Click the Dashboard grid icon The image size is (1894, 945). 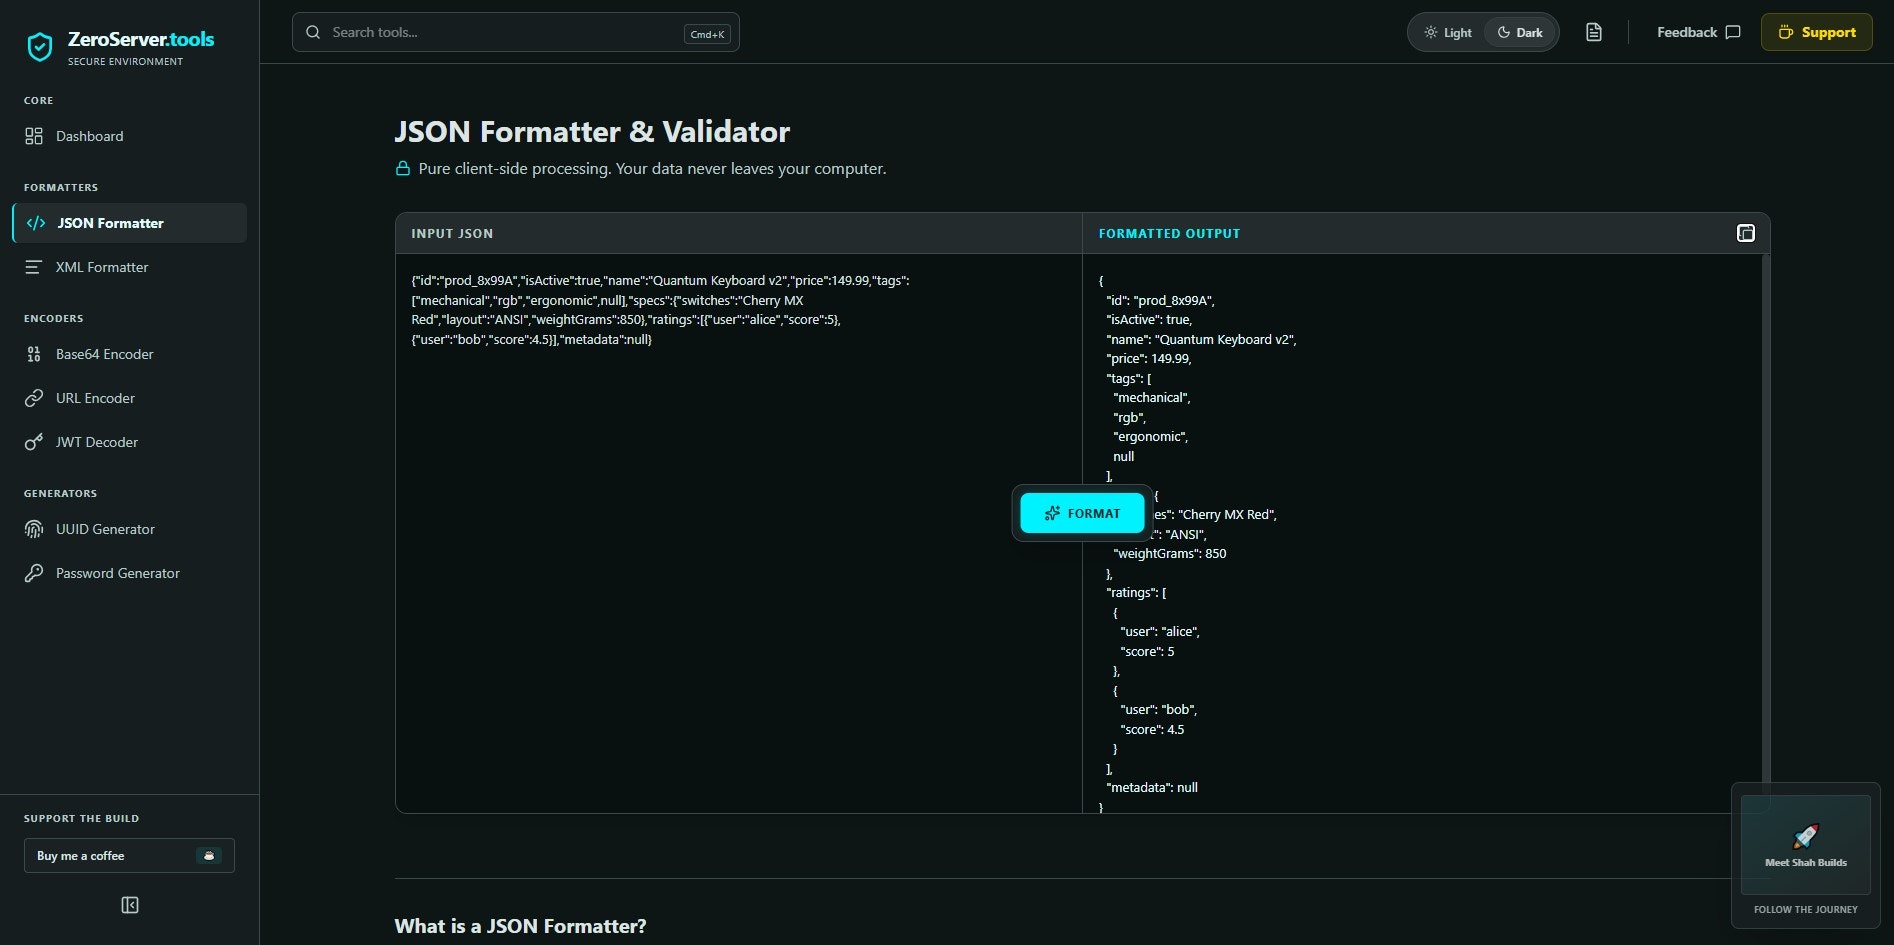pyautogui.click(x=34, y=136)
